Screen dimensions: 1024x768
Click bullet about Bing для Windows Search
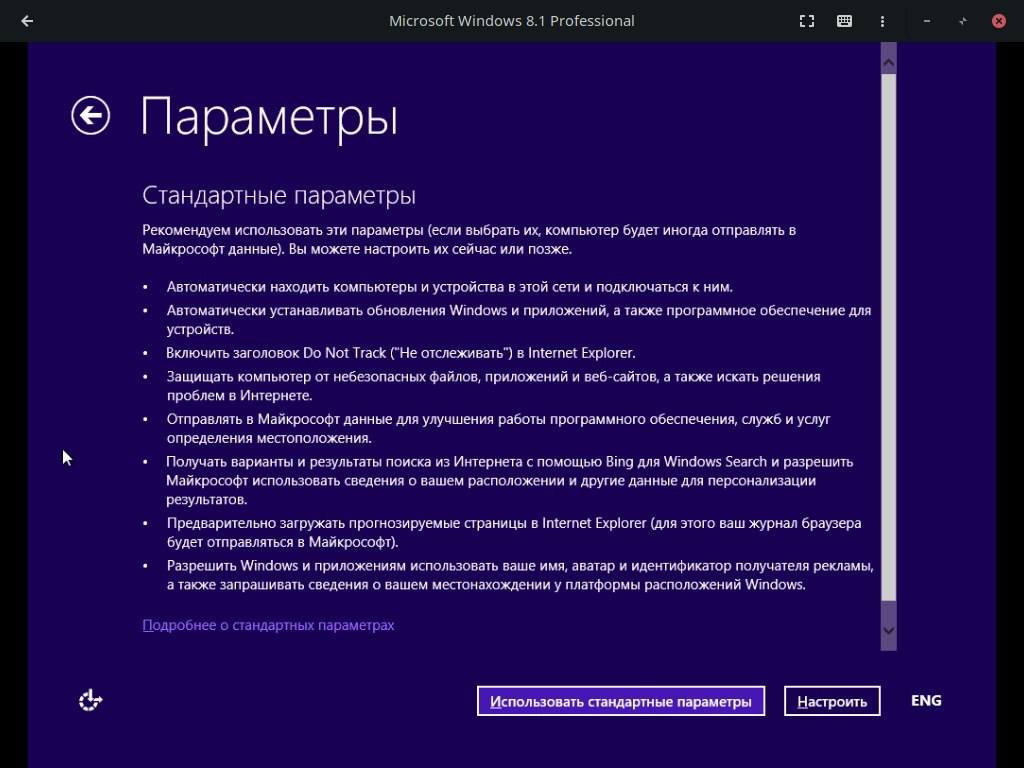(x=509, y=480)
